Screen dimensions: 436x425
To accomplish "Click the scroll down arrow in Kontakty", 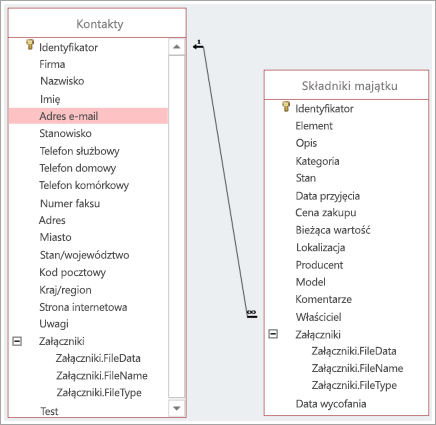I will [x=177, y=408].
